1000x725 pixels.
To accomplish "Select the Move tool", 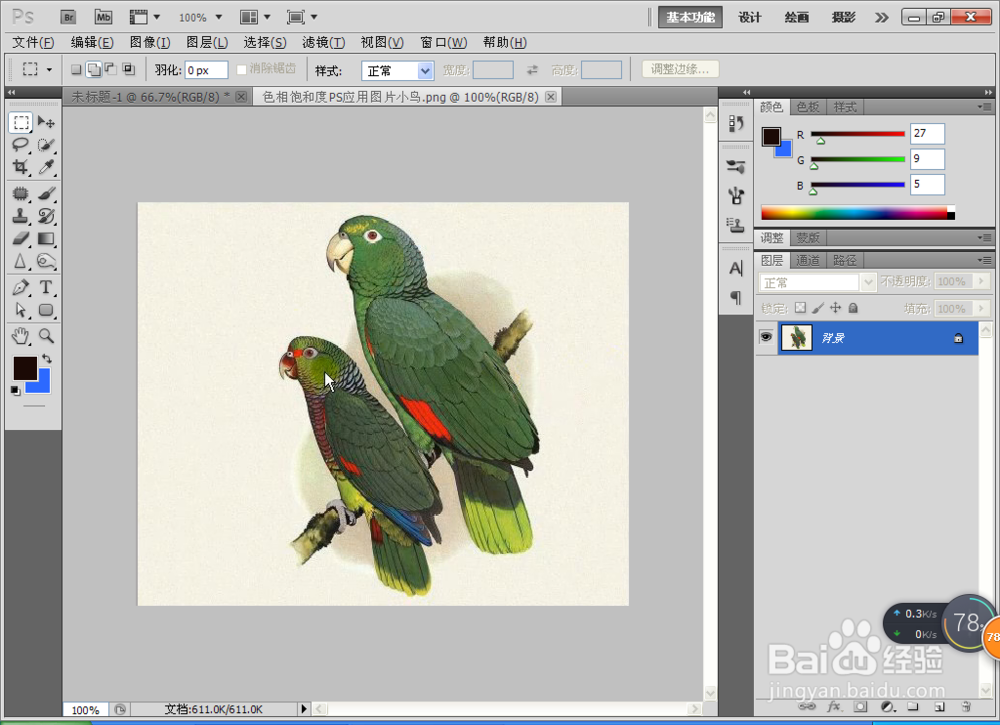I will [46, 122].
